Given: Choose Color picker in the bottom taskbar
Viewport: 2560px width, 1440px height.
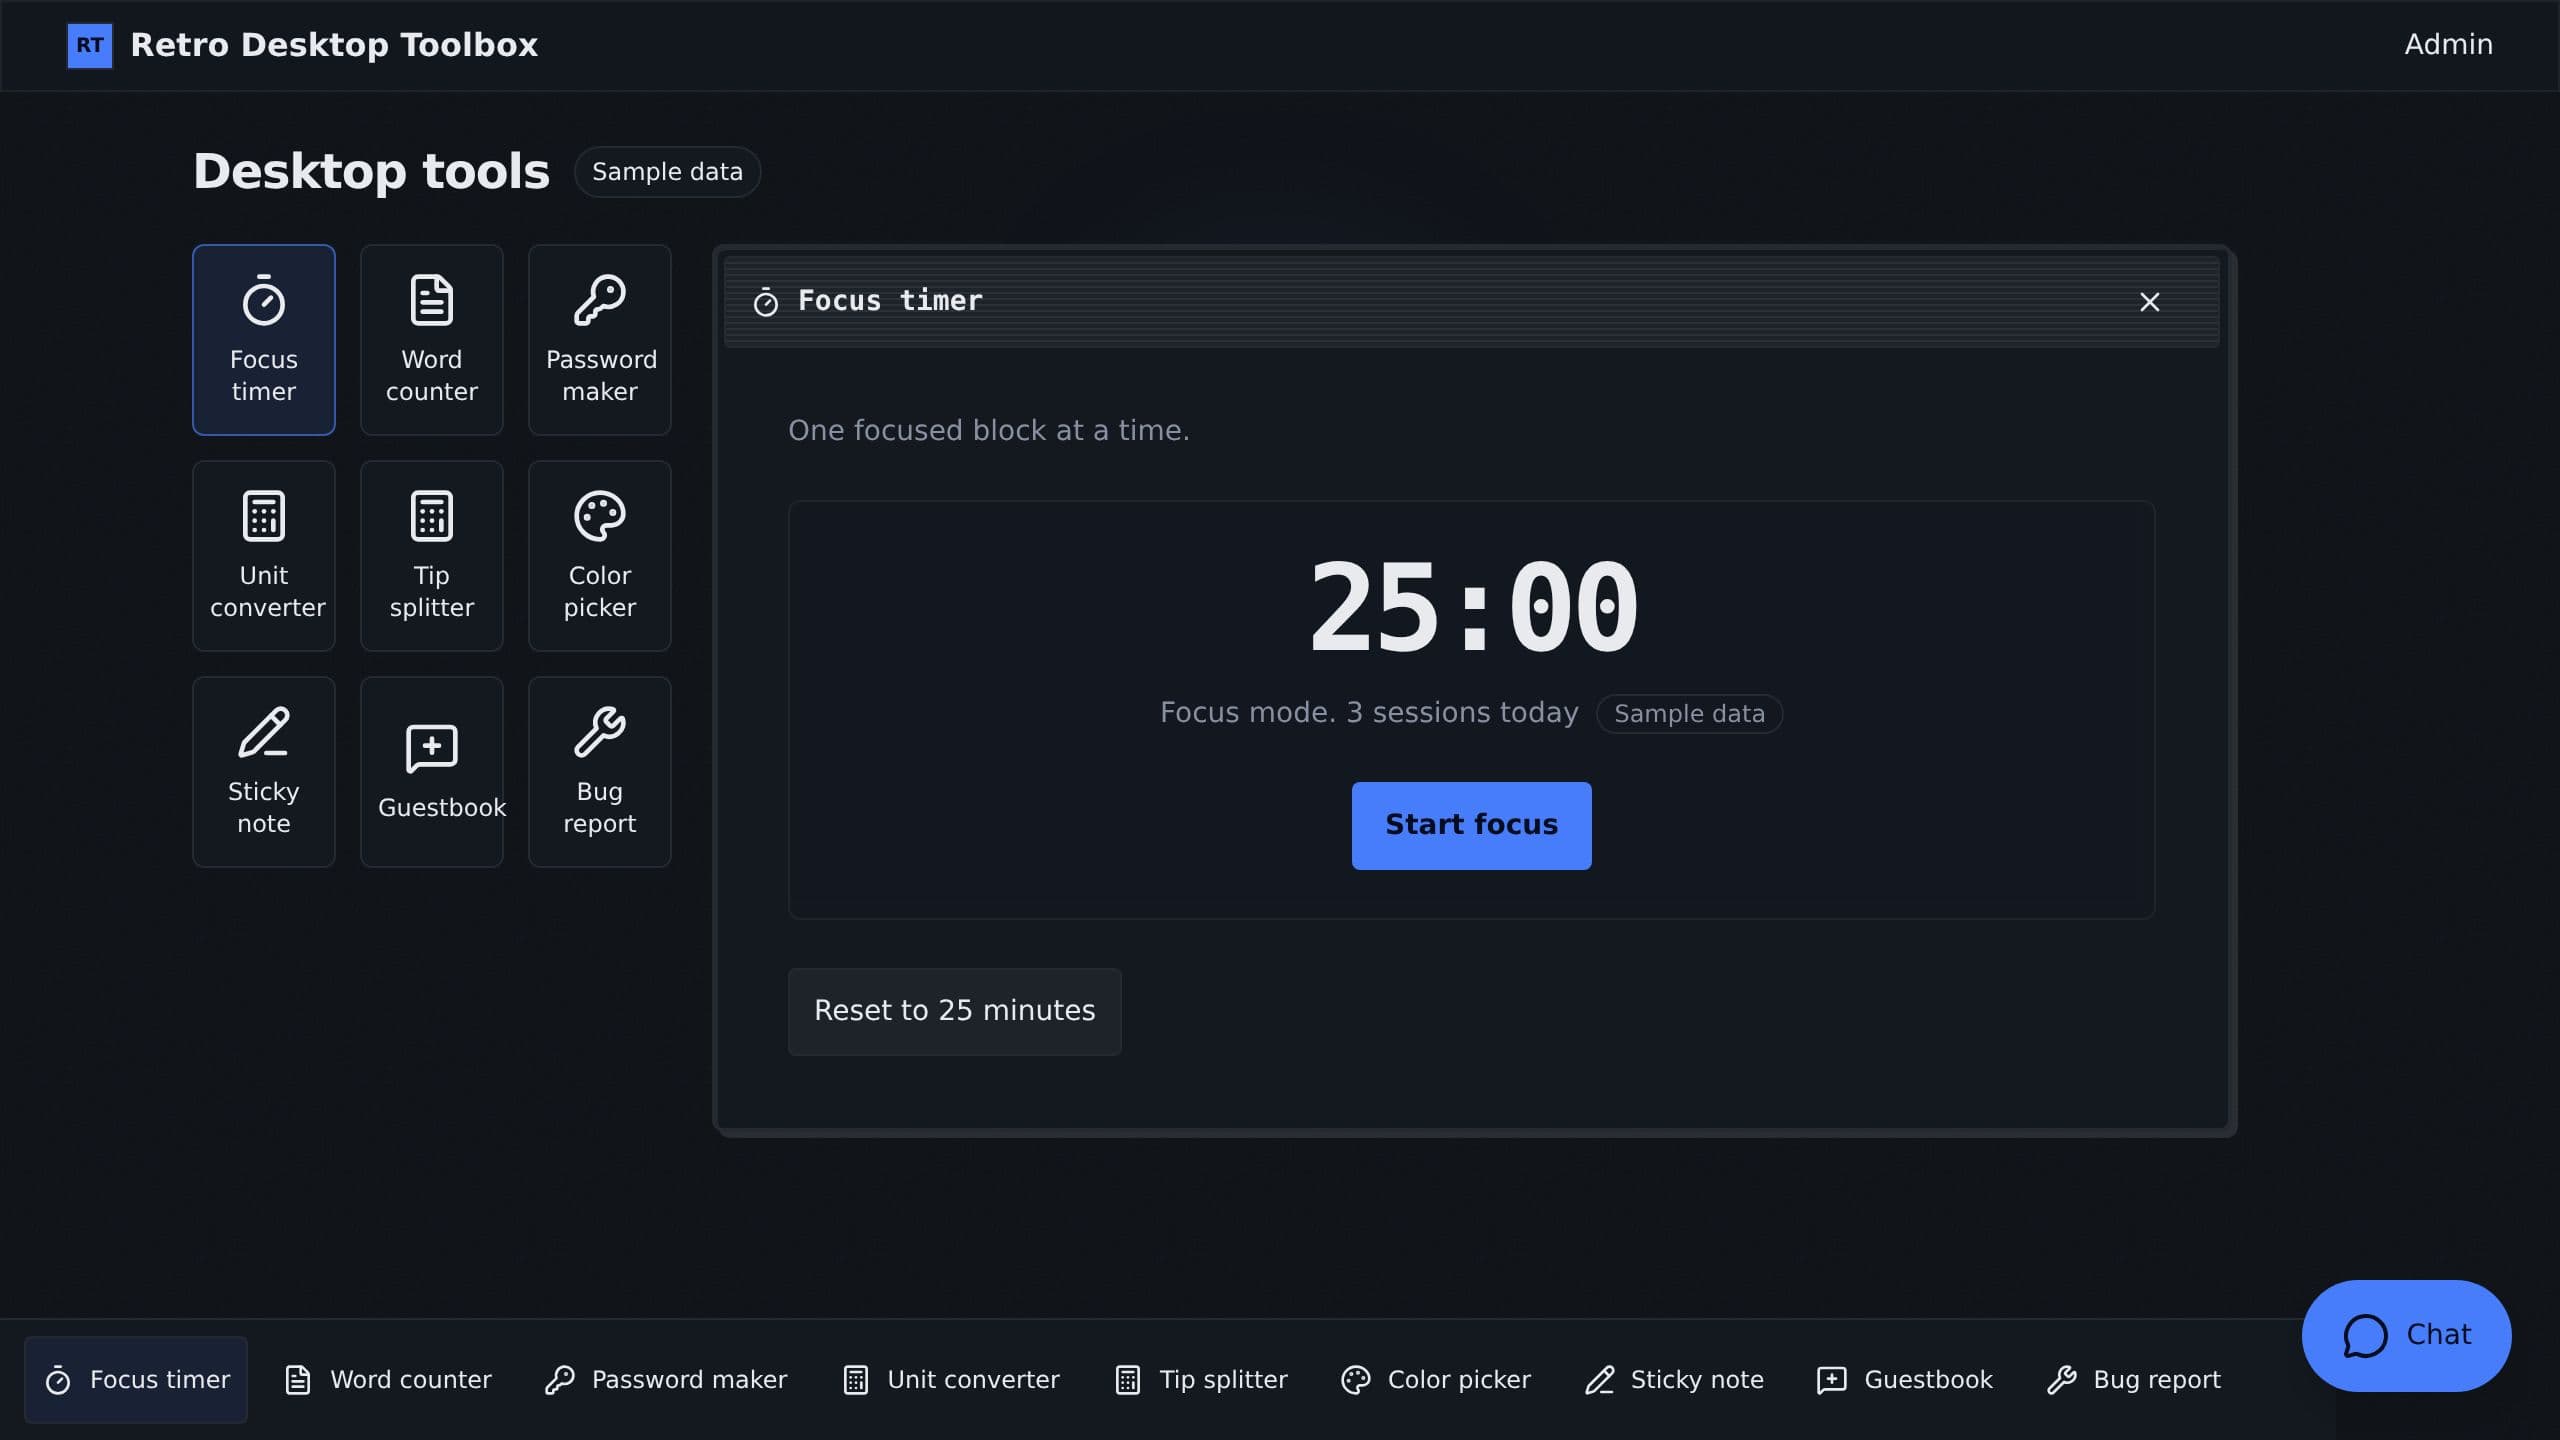Looking at the screenshot, I should click(1436, 1380).
